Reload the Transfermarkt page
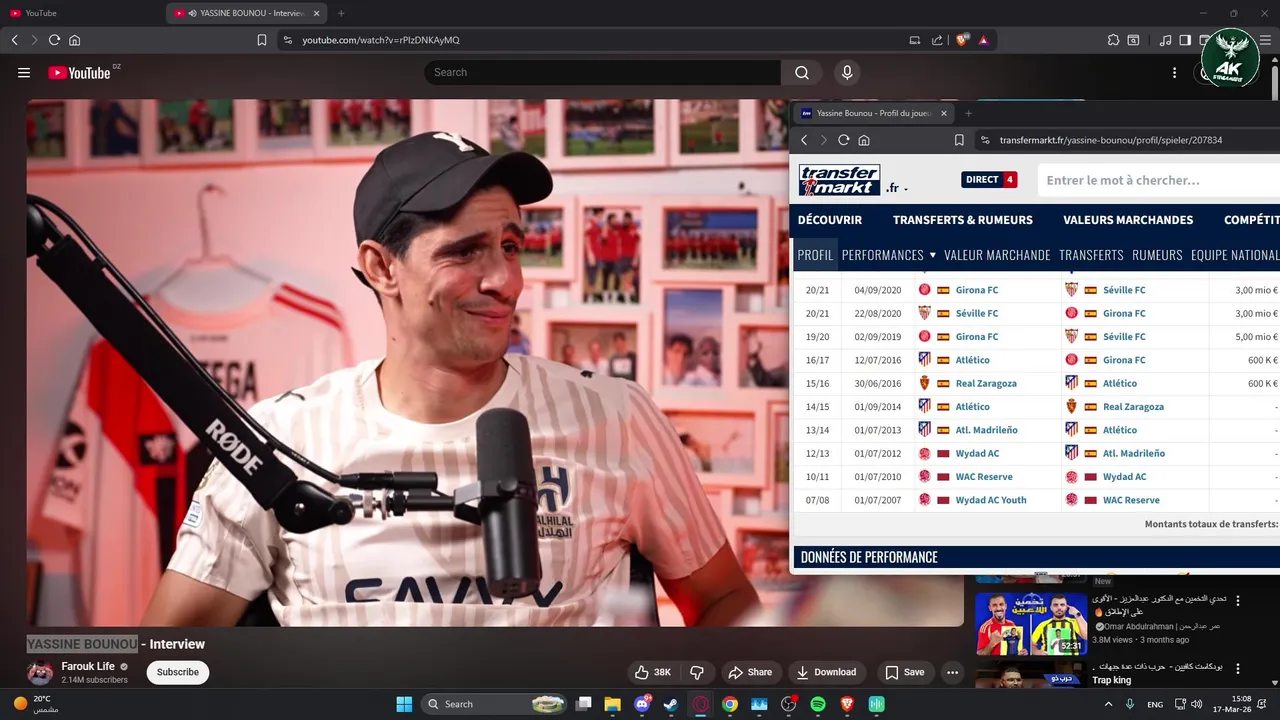This screenshot has width=1280, height=720. pyautogui.click(x=844, y=140)
